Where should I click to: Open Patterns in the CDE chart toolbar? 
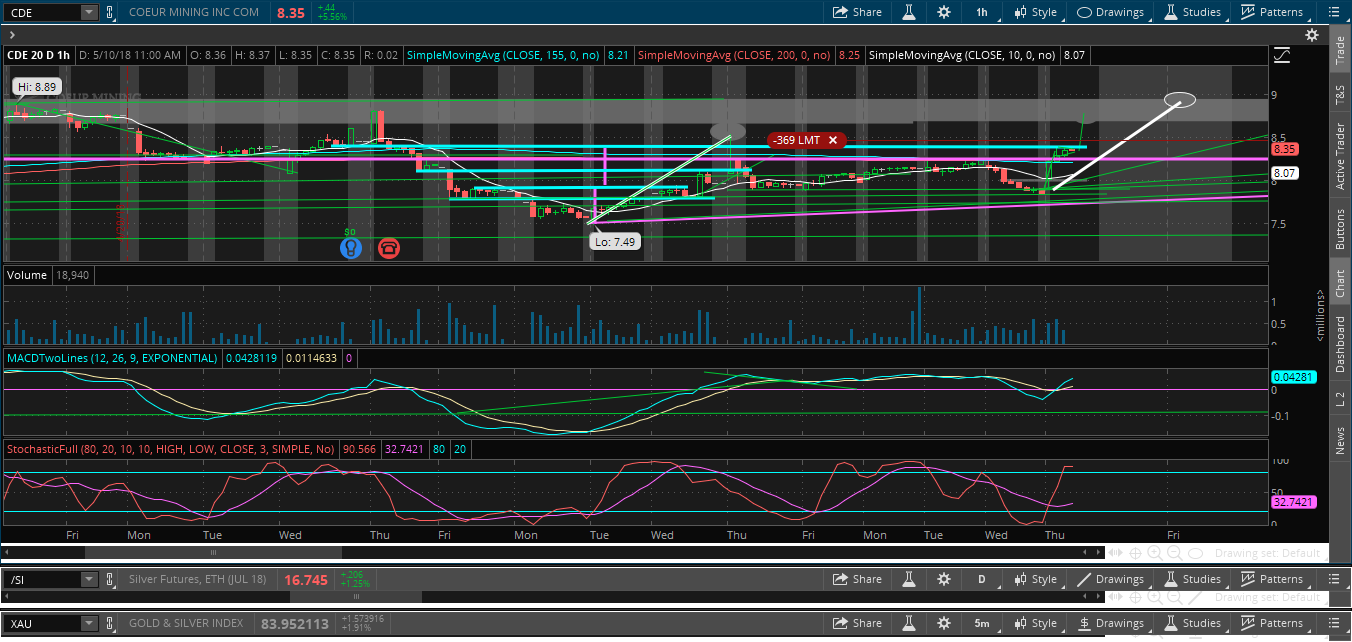point(1272,12)
